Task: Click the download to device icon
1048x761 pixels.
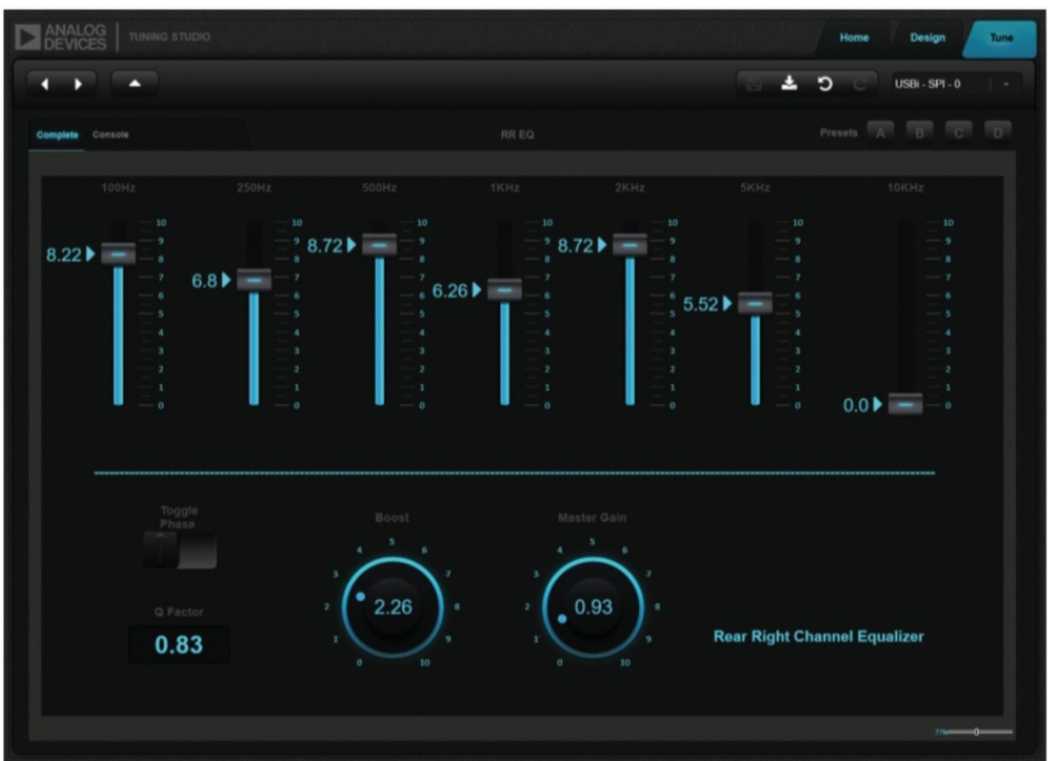Action: [789, 83]
